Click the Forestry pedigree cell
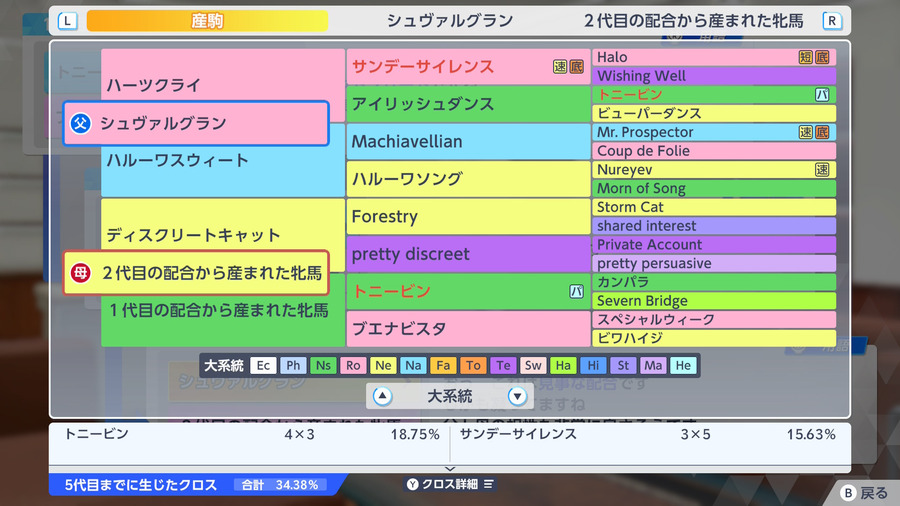Image resolution: width=900 pixels, height=506 pixels. pyautogui.click(x=468, y=216)
